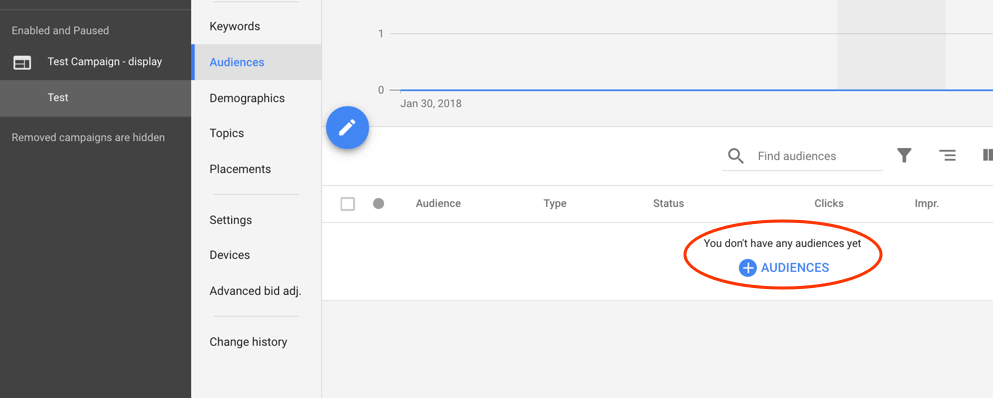Open the segment lines icon
Screen dimensions: 993x398
coord(947,155)
